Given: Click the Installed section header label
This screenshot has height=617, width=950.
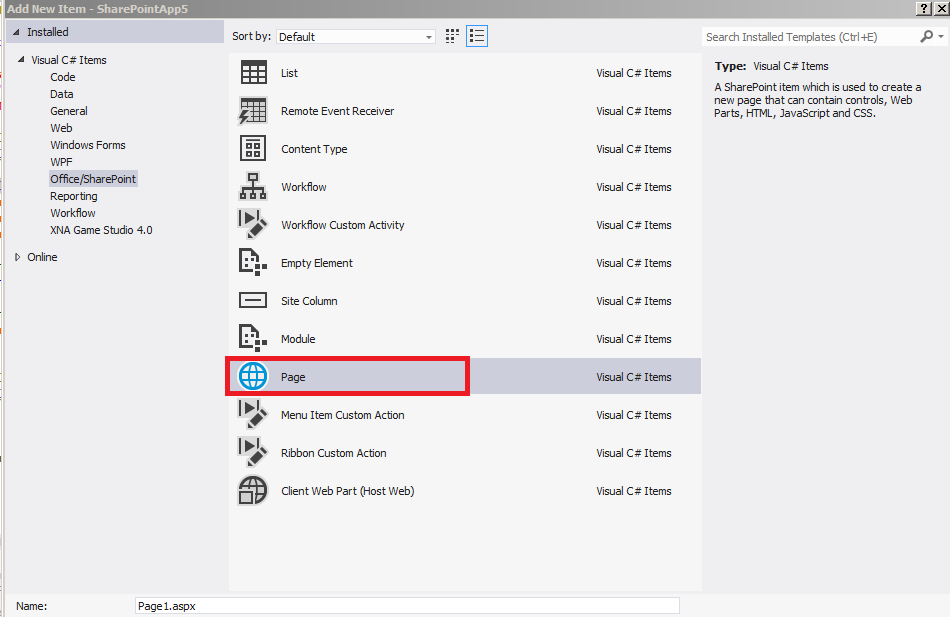Looking at the screenshot, I should tap(48, 32).
